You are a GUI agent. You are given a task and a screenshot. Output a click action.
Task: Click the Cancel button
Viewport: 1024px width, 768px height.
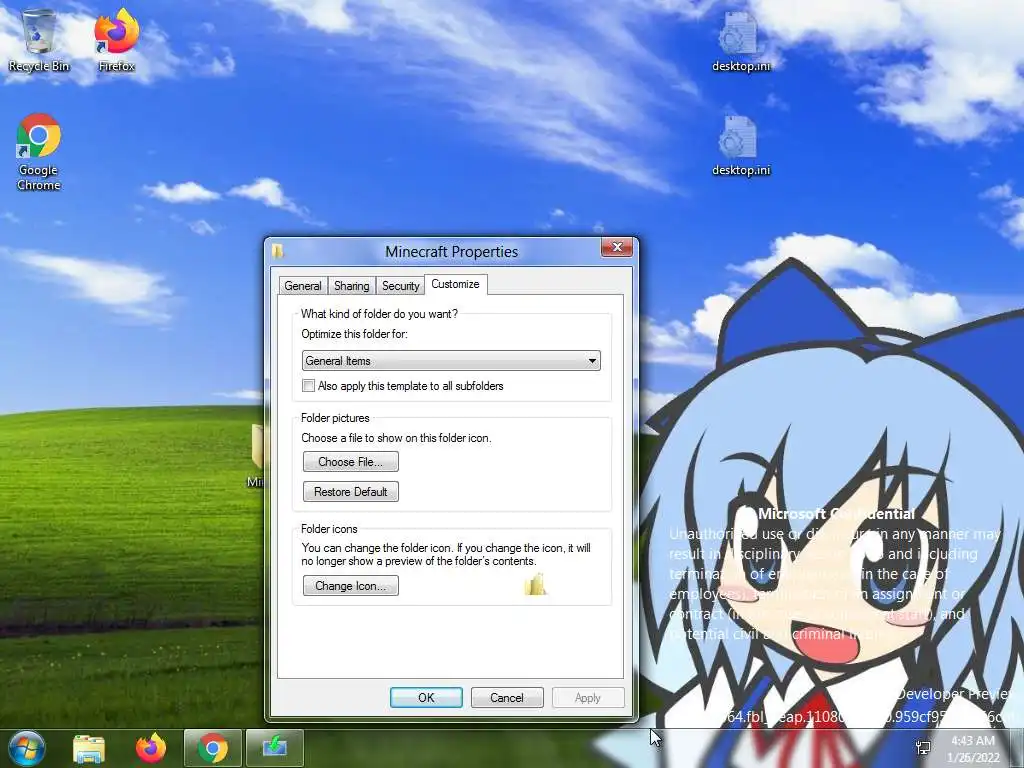[x=507, y=697]
